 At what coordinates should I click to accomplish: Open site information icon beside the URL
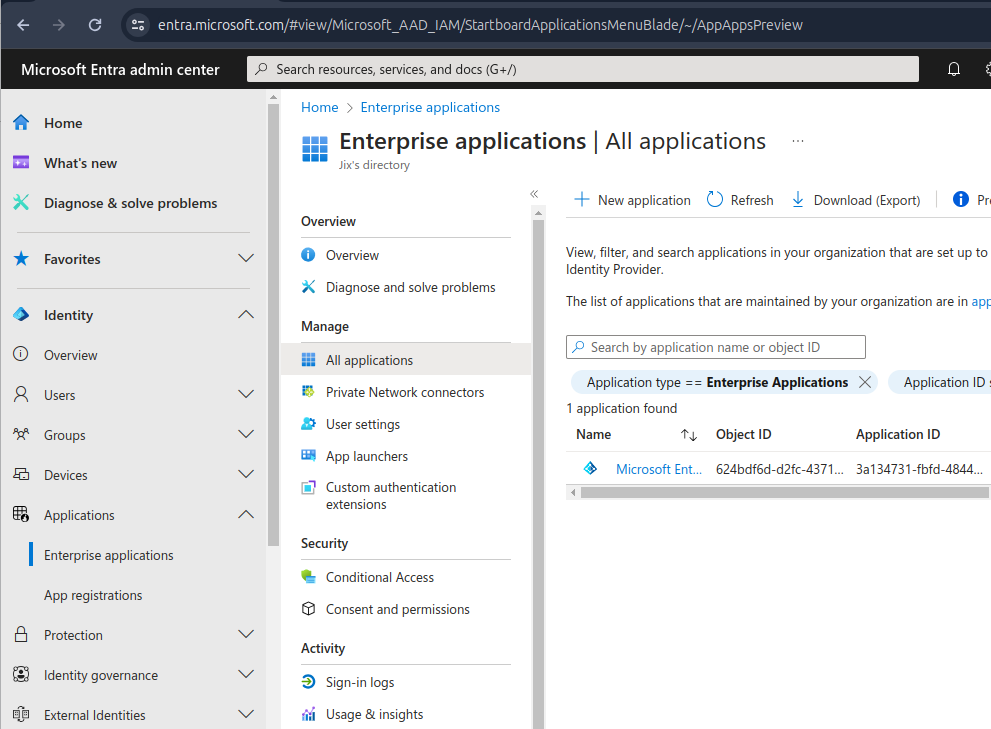tap(138, 25)
